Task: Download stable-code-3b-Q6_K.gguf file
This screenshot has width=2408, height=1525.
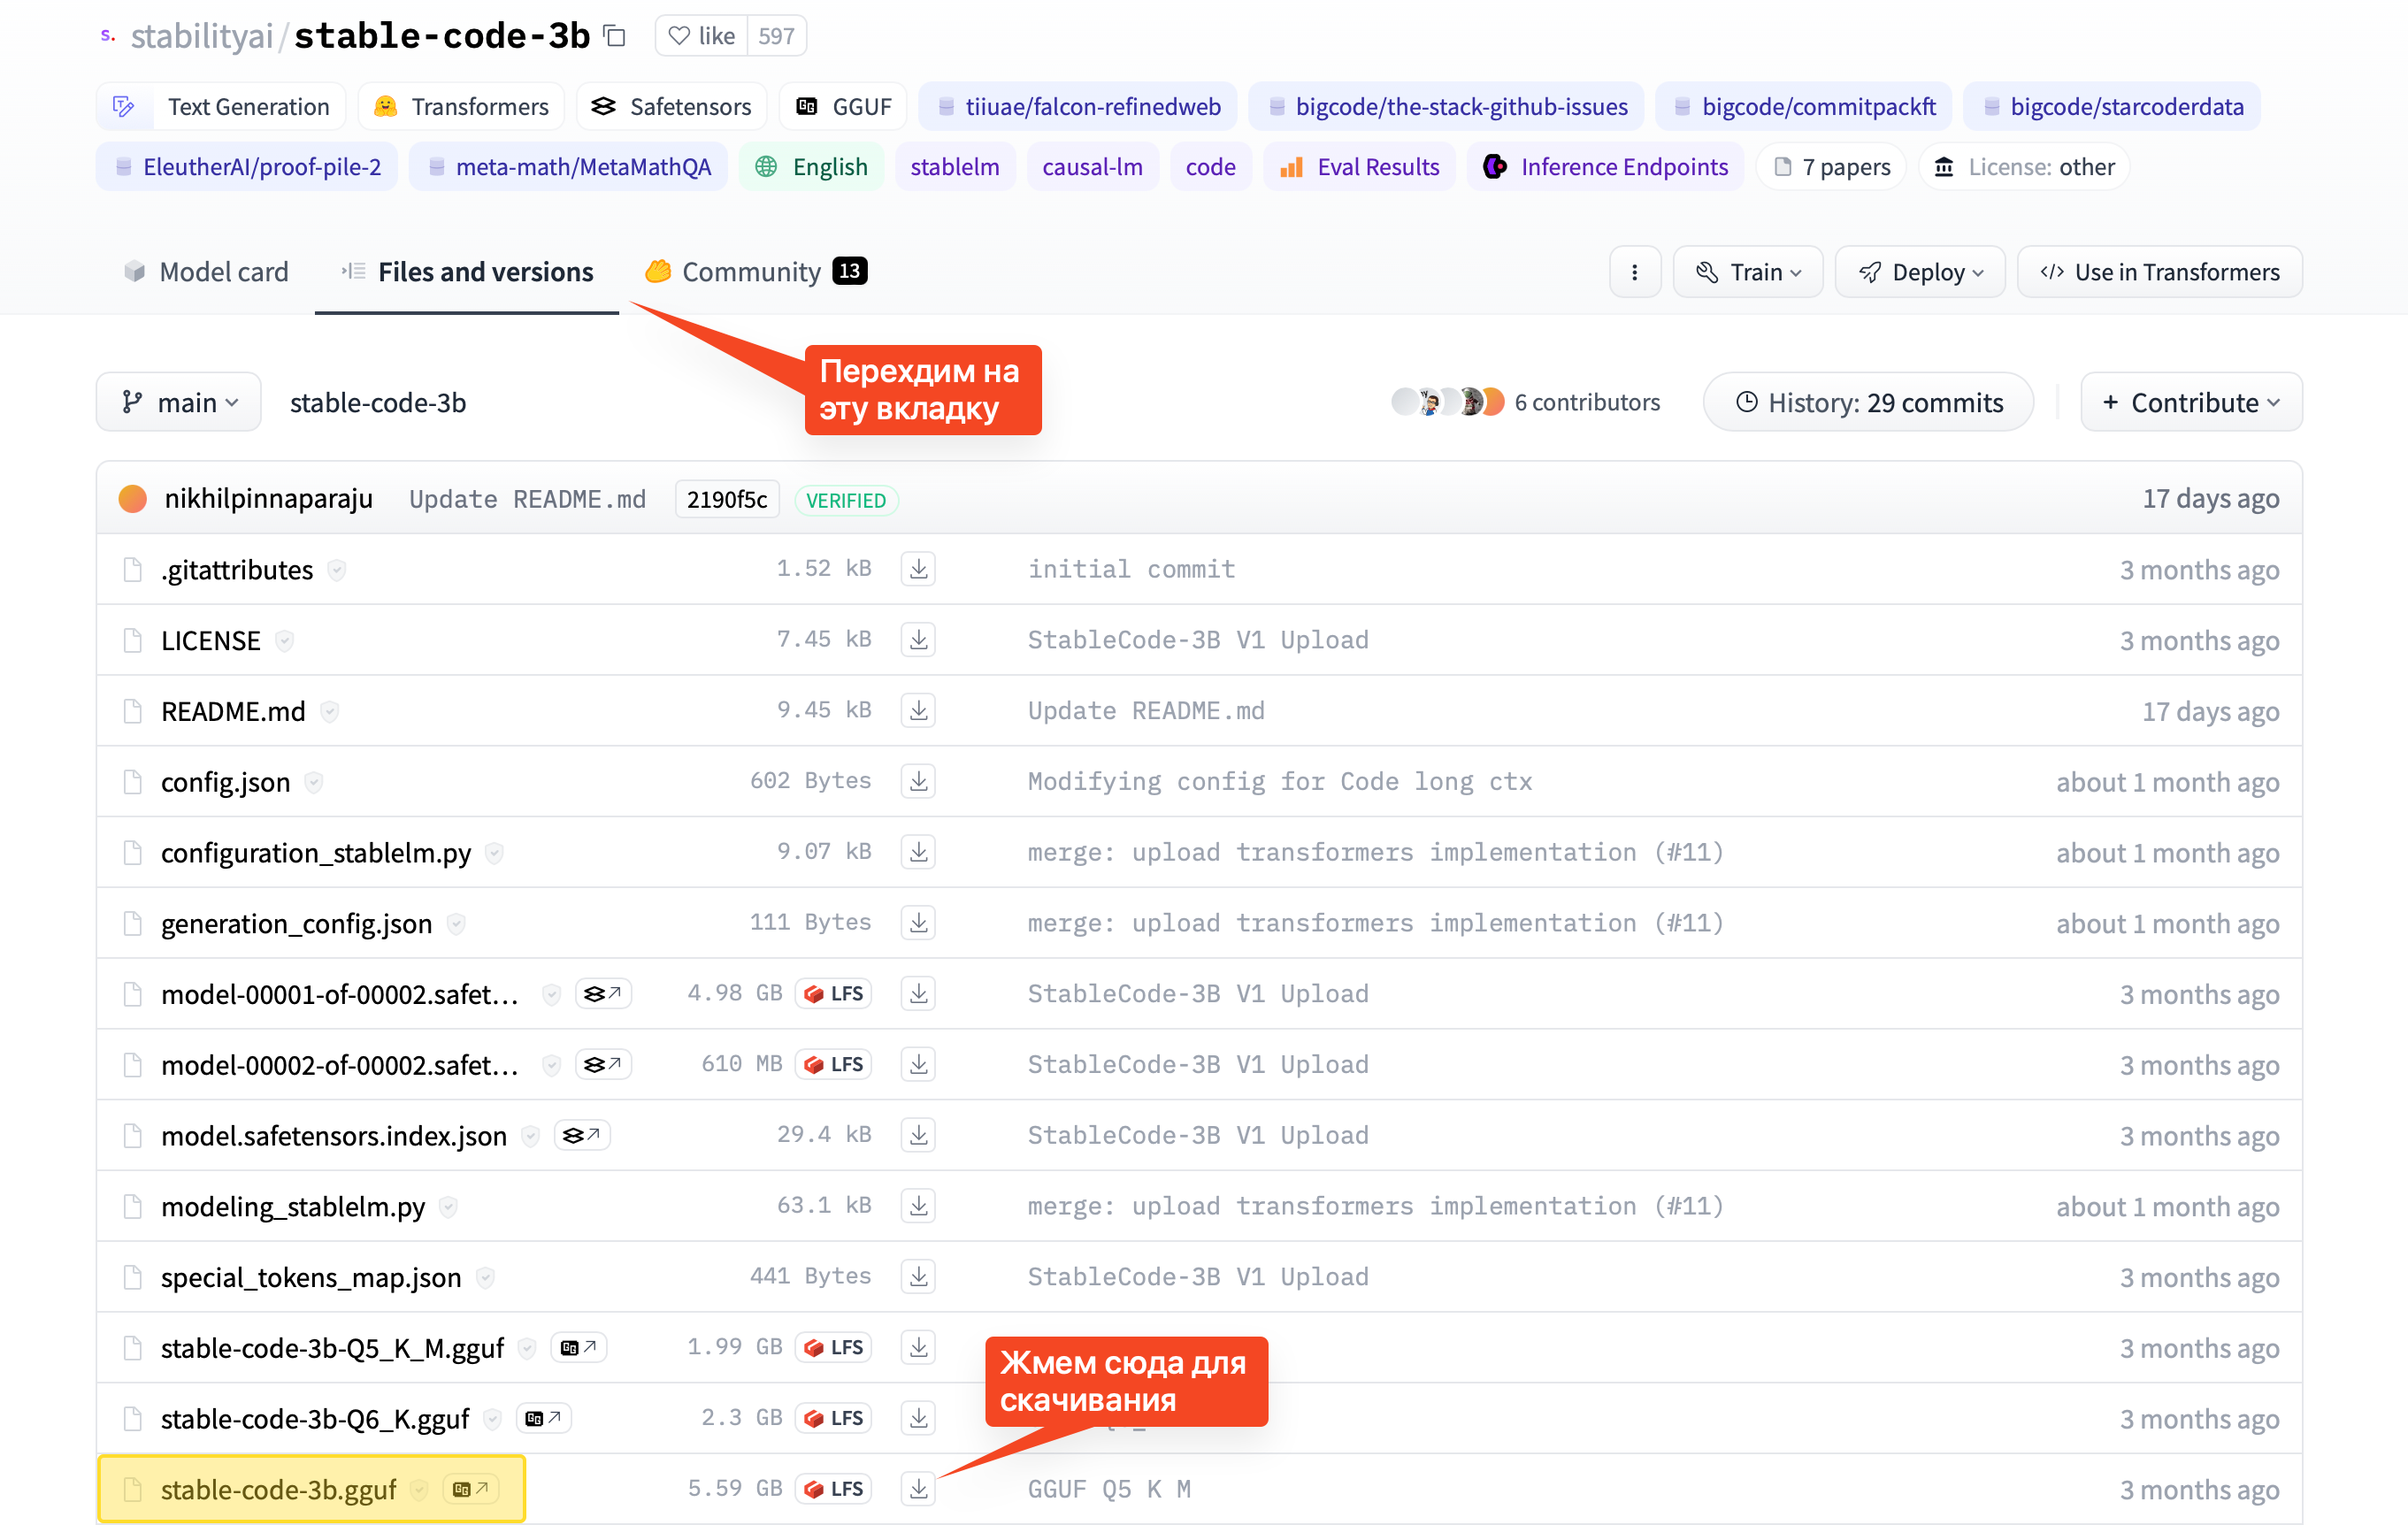Action: [918, 1418]
